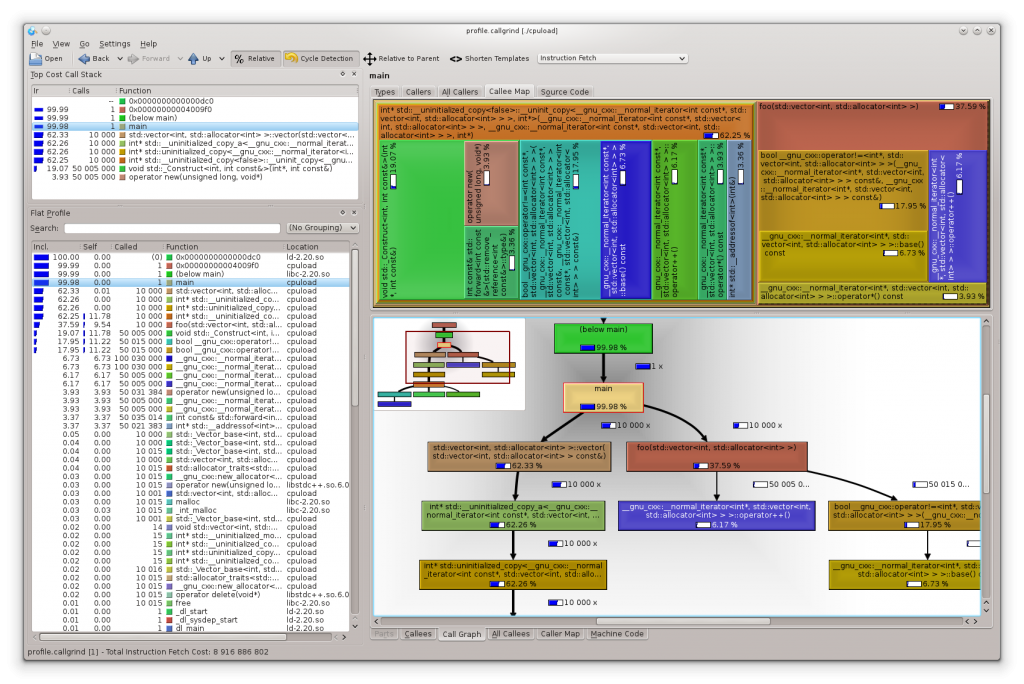This screenshot has width=1024, height=684.
Task: Switch to the Caller Map bottom tab
Action: 560,634
